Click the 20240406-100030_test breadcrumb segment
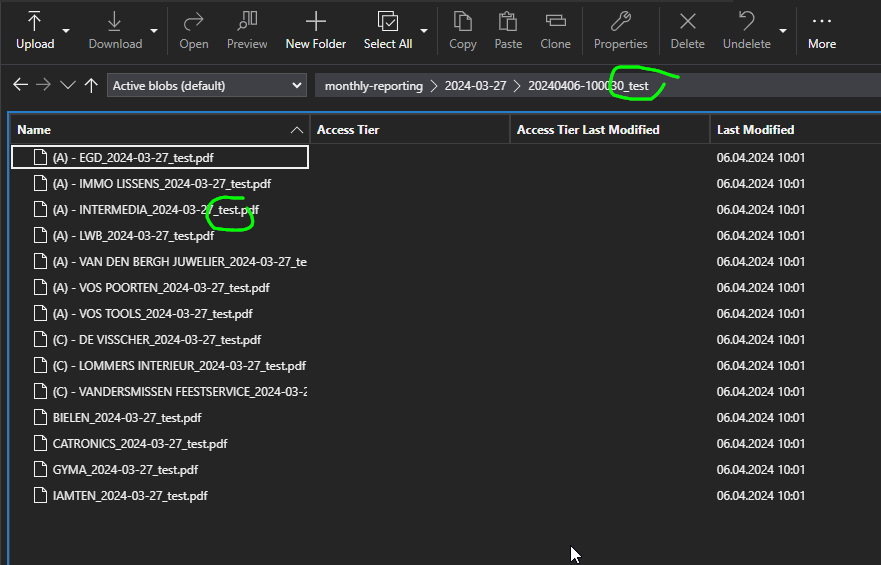The width and height of the screenshot is (881, 565). coord(588,86)
